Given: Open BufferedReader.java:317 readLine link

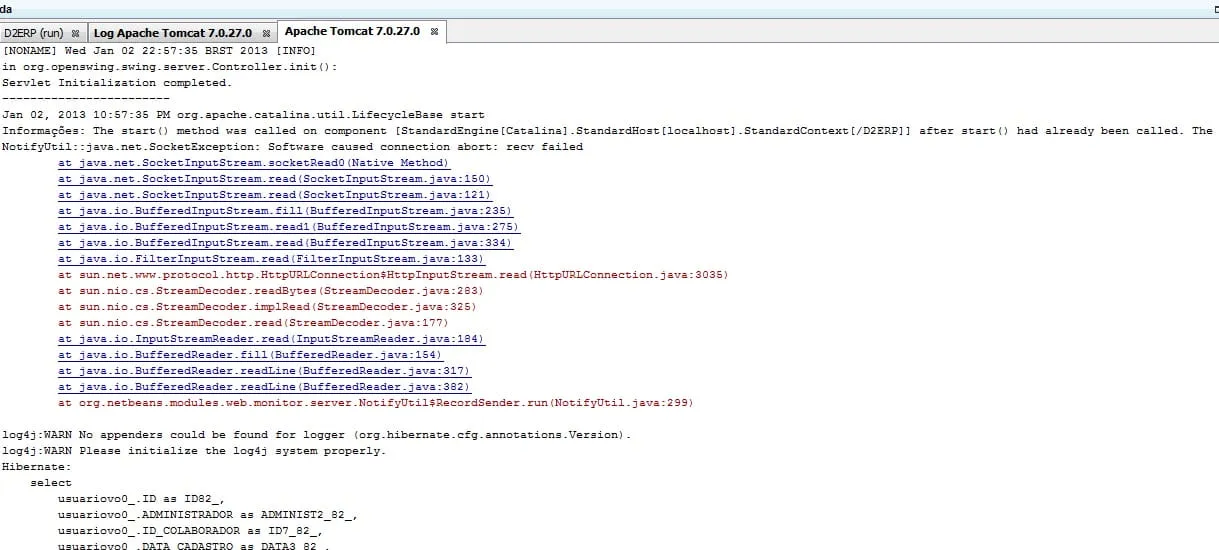Looking at the screenshot, I should point(264,371).
